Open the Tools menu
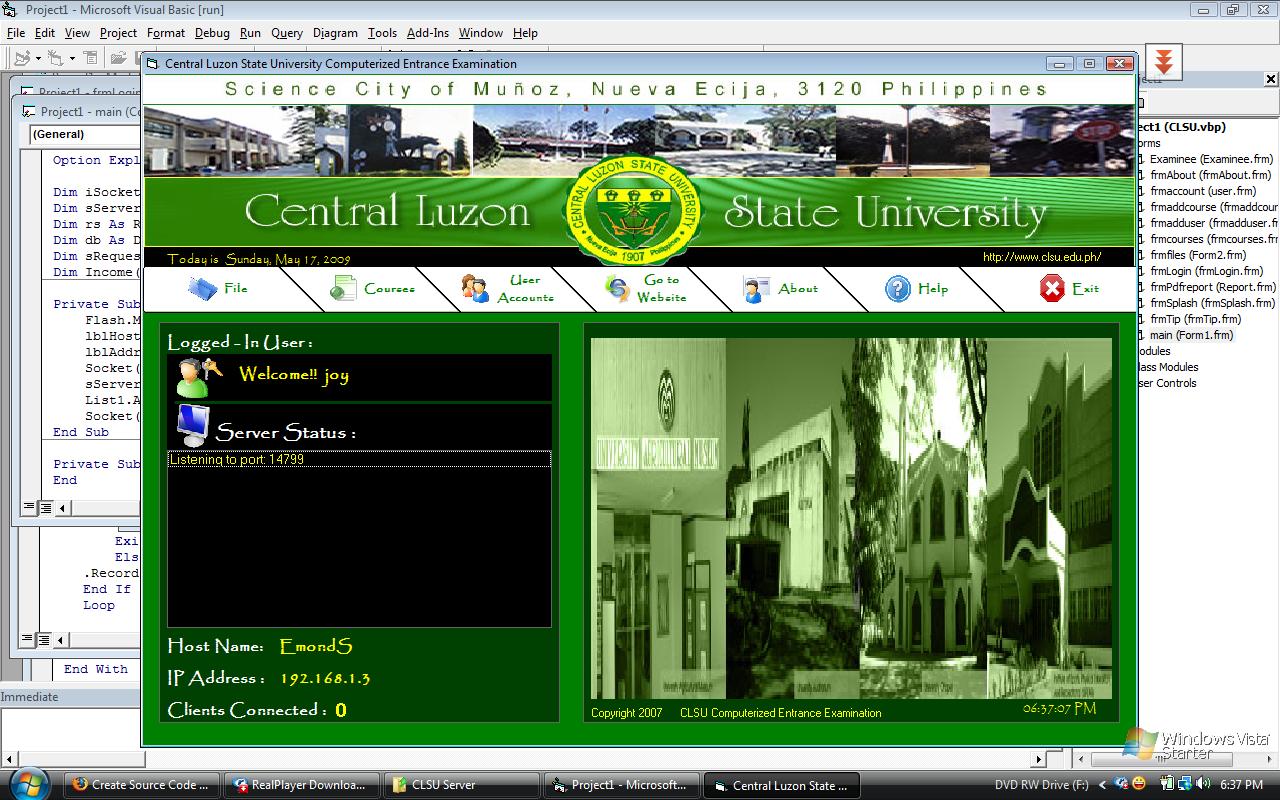Image resolution: width=1280 pixels, height=800 pixels. point(382,33)
